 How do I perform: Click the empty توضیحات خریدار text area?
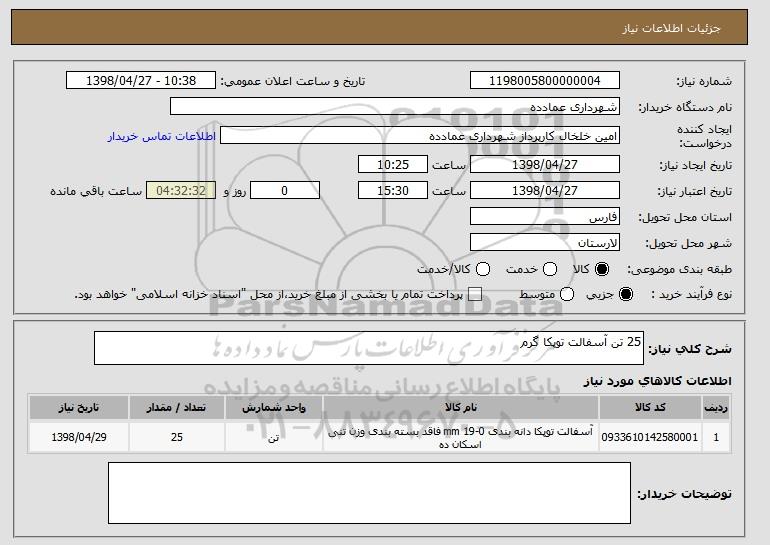369,493
